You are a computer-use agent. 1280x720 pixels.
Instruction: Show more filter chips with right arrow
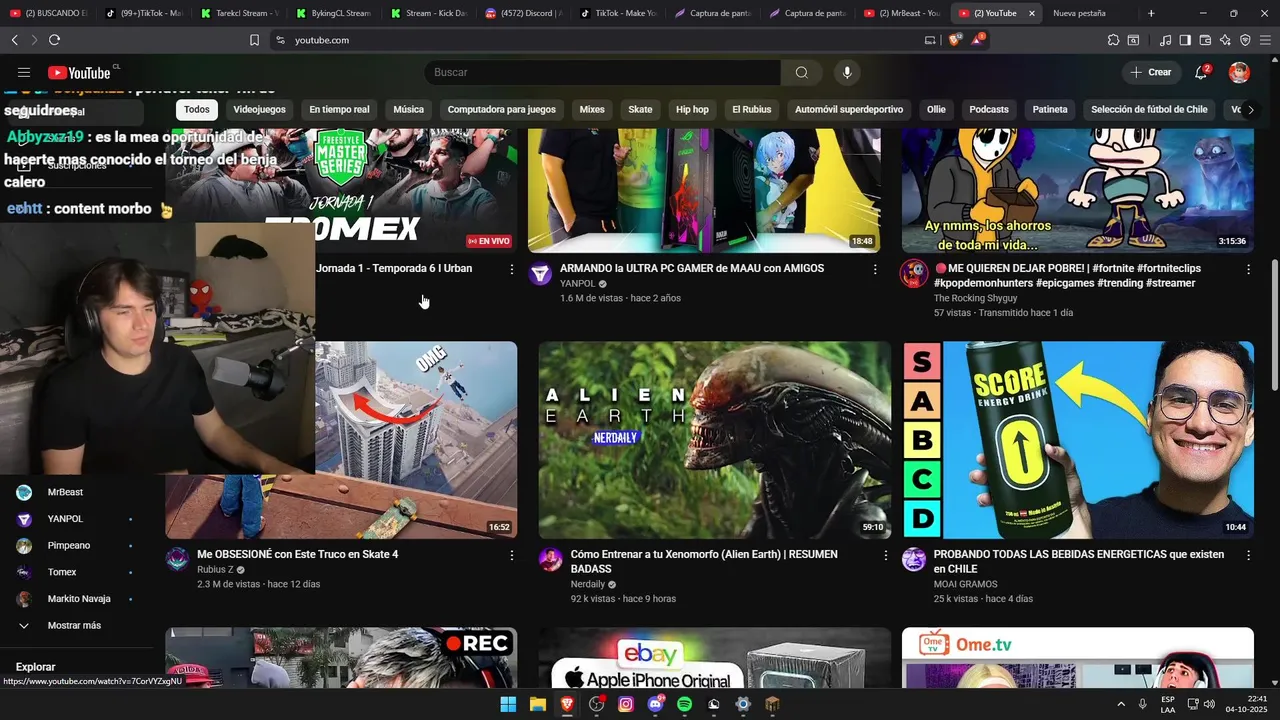tap(1250, 109)
